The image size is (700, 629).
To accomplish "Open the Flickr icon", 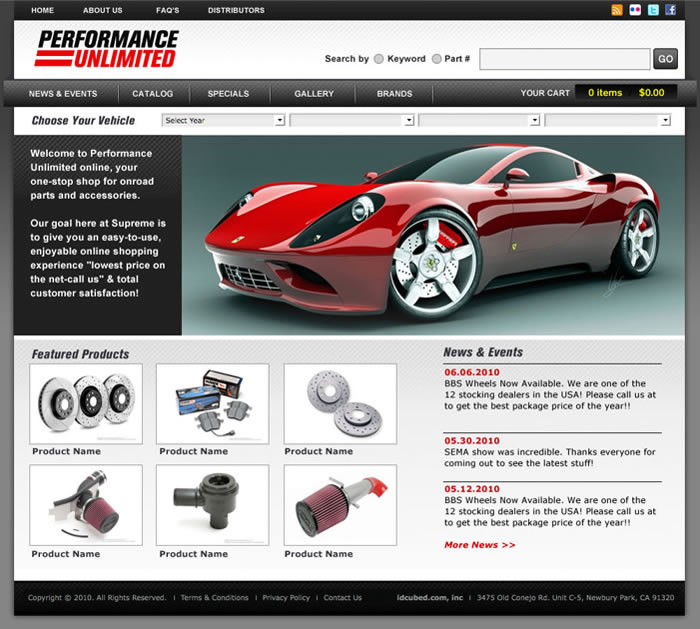I will 635,10.
